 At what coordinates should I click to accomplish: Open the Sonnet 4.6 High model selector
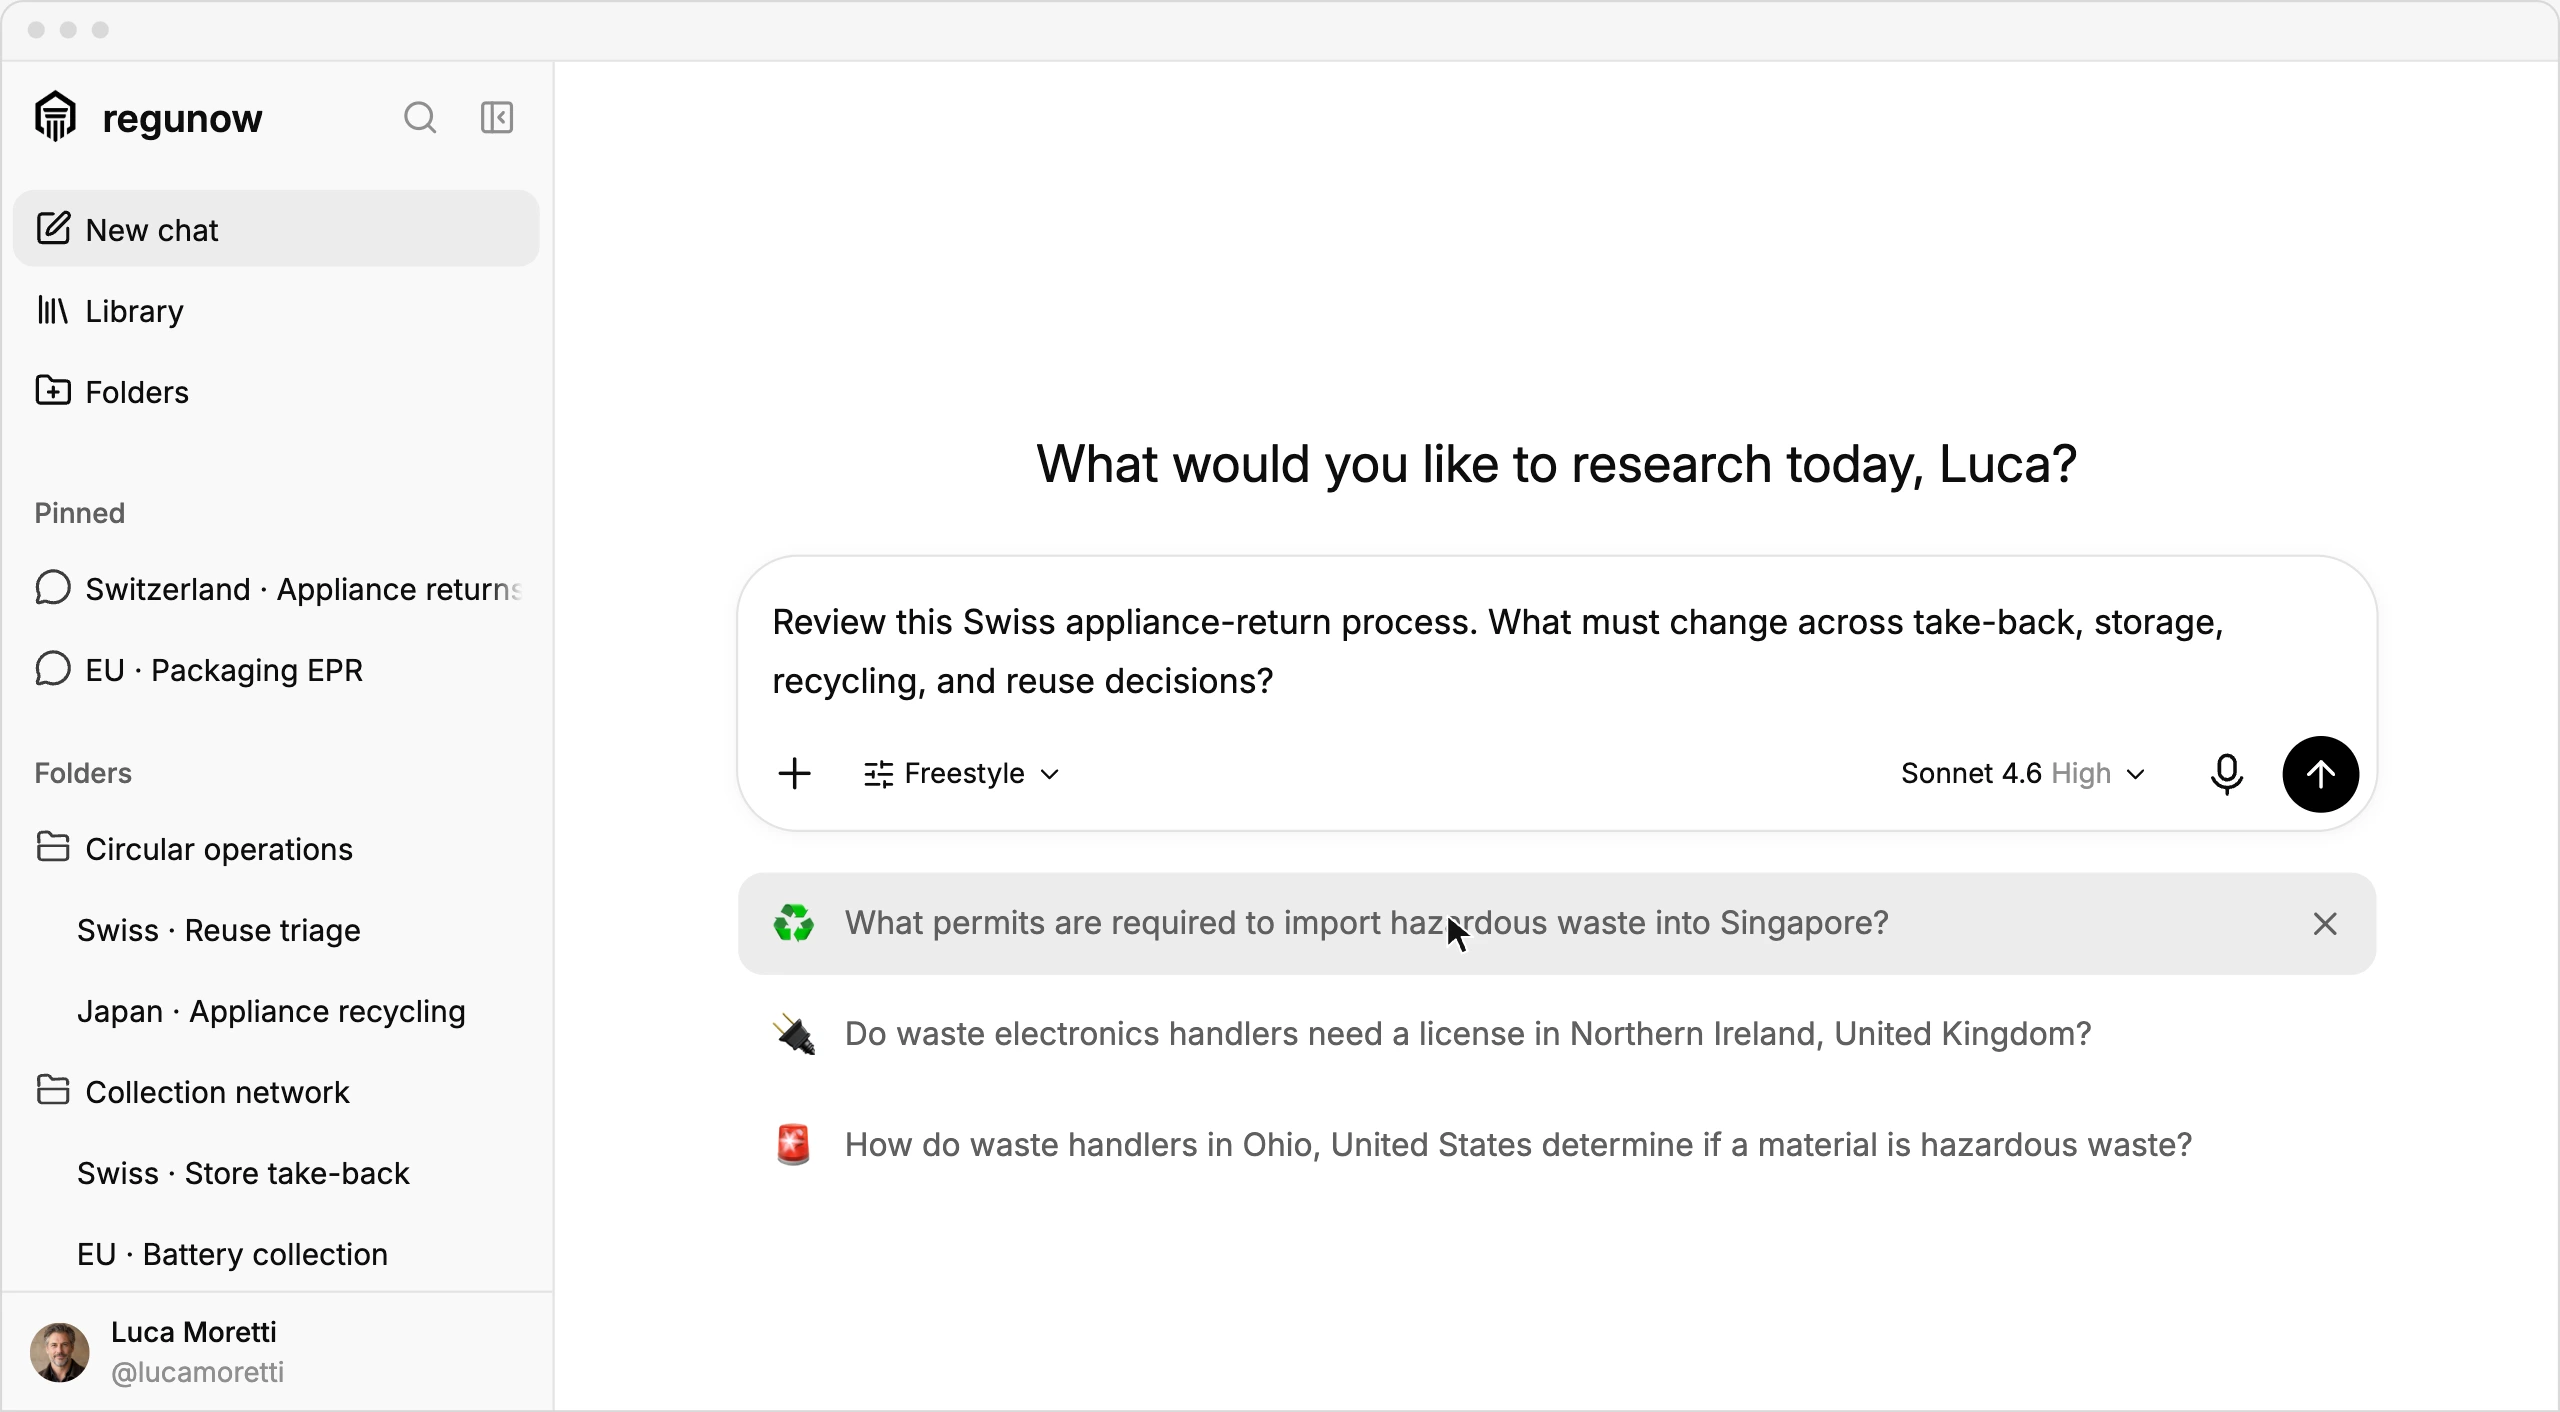click(2023, 774)
